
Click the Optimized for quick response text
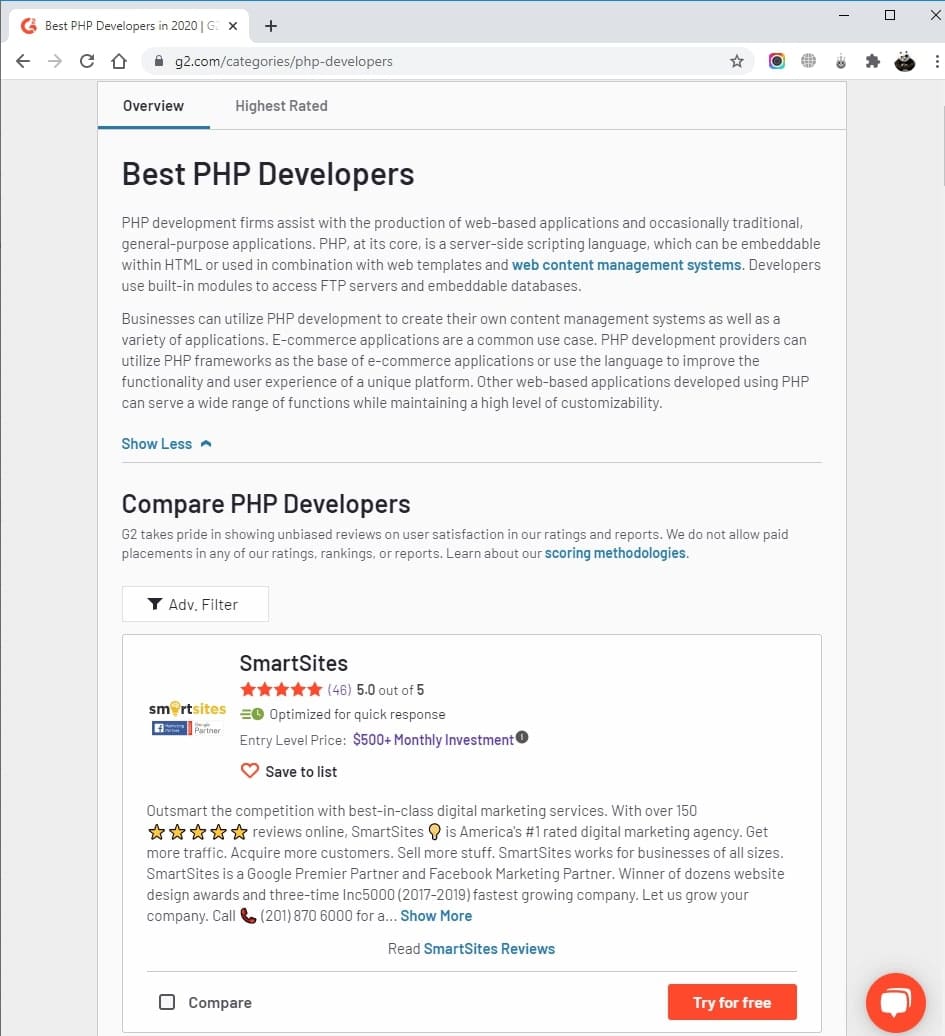[x=358, y=714]
